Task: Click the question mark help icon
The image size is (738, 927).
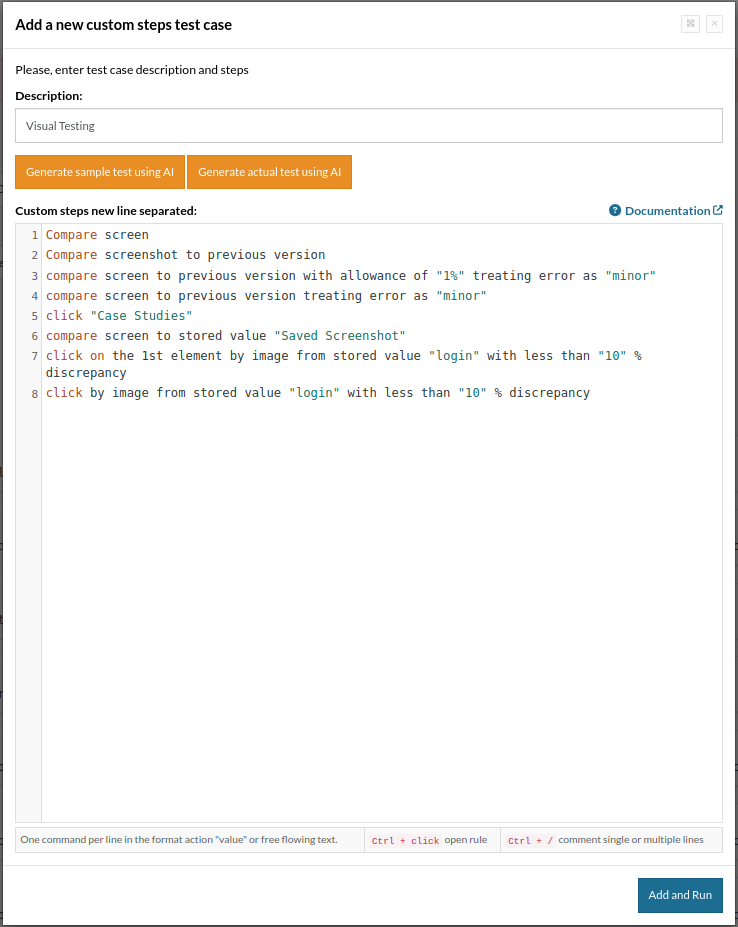Action: [615, 211]
